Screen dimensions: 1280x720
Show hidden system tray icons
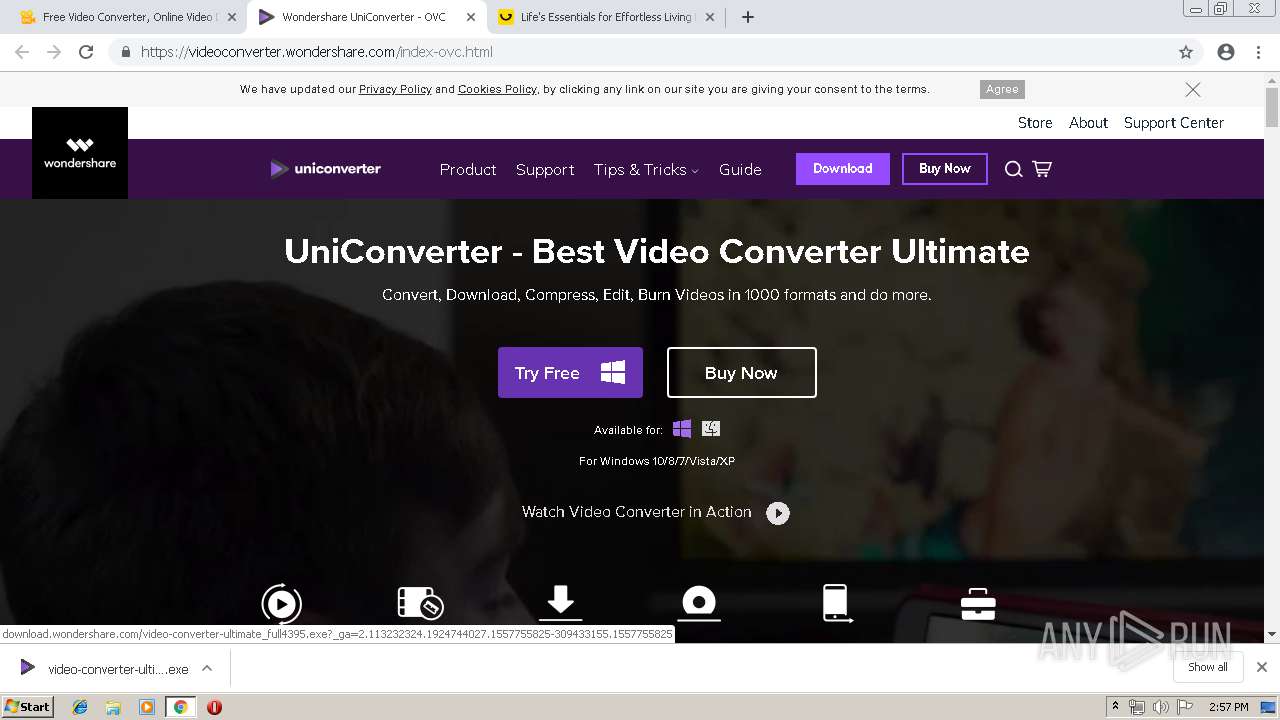click(x=1115, y=707)
